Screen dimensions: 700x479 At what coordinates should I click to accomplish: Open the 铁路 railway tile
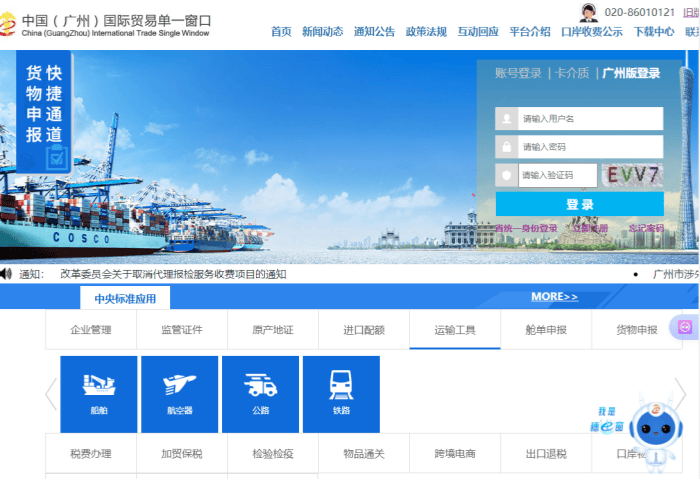coord(341,394)
